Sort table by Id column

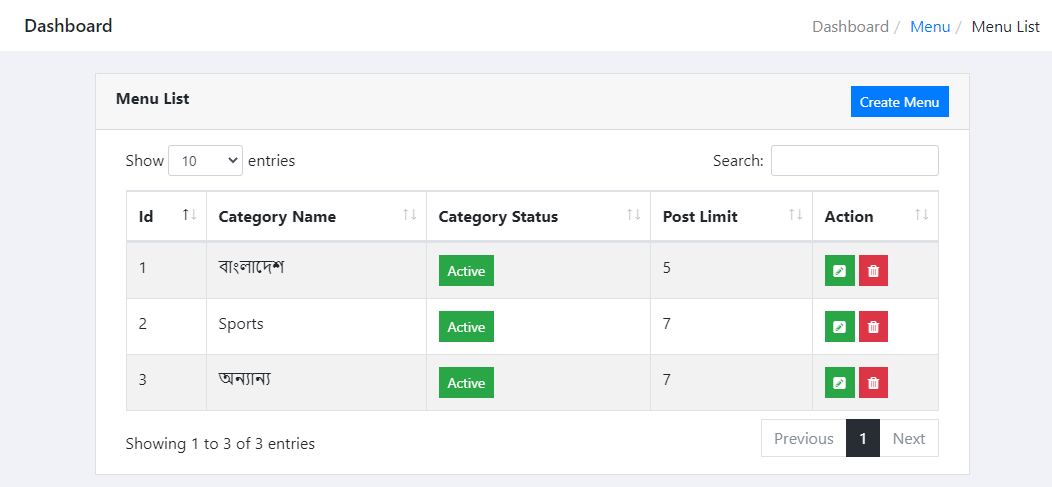(166, 216)
